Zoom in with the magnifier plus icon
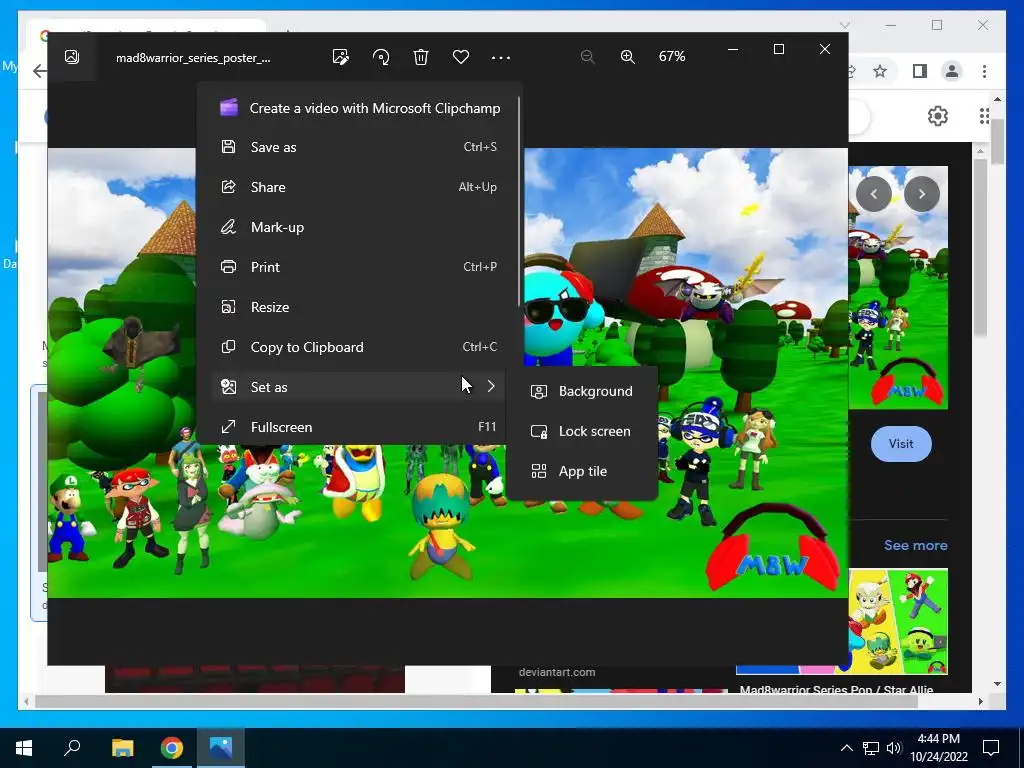The width and height of the screenshot is (1024, 768). coord(628,57)
